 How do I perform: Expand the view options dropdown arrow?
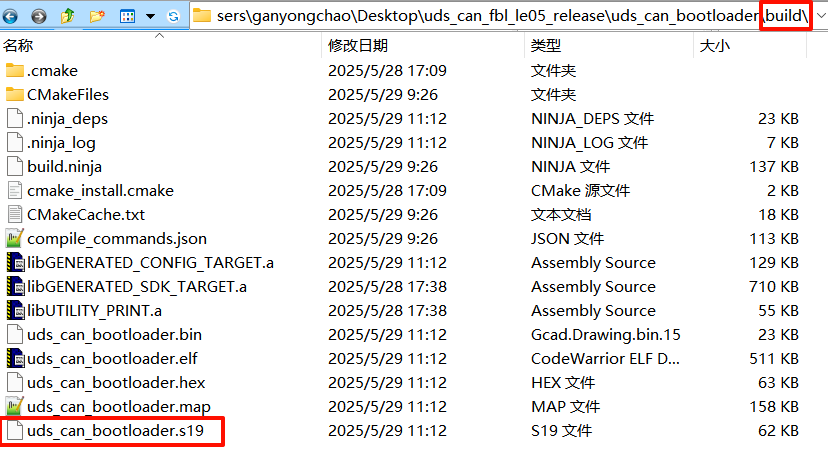pyautogui.click(x=150, y=16)
